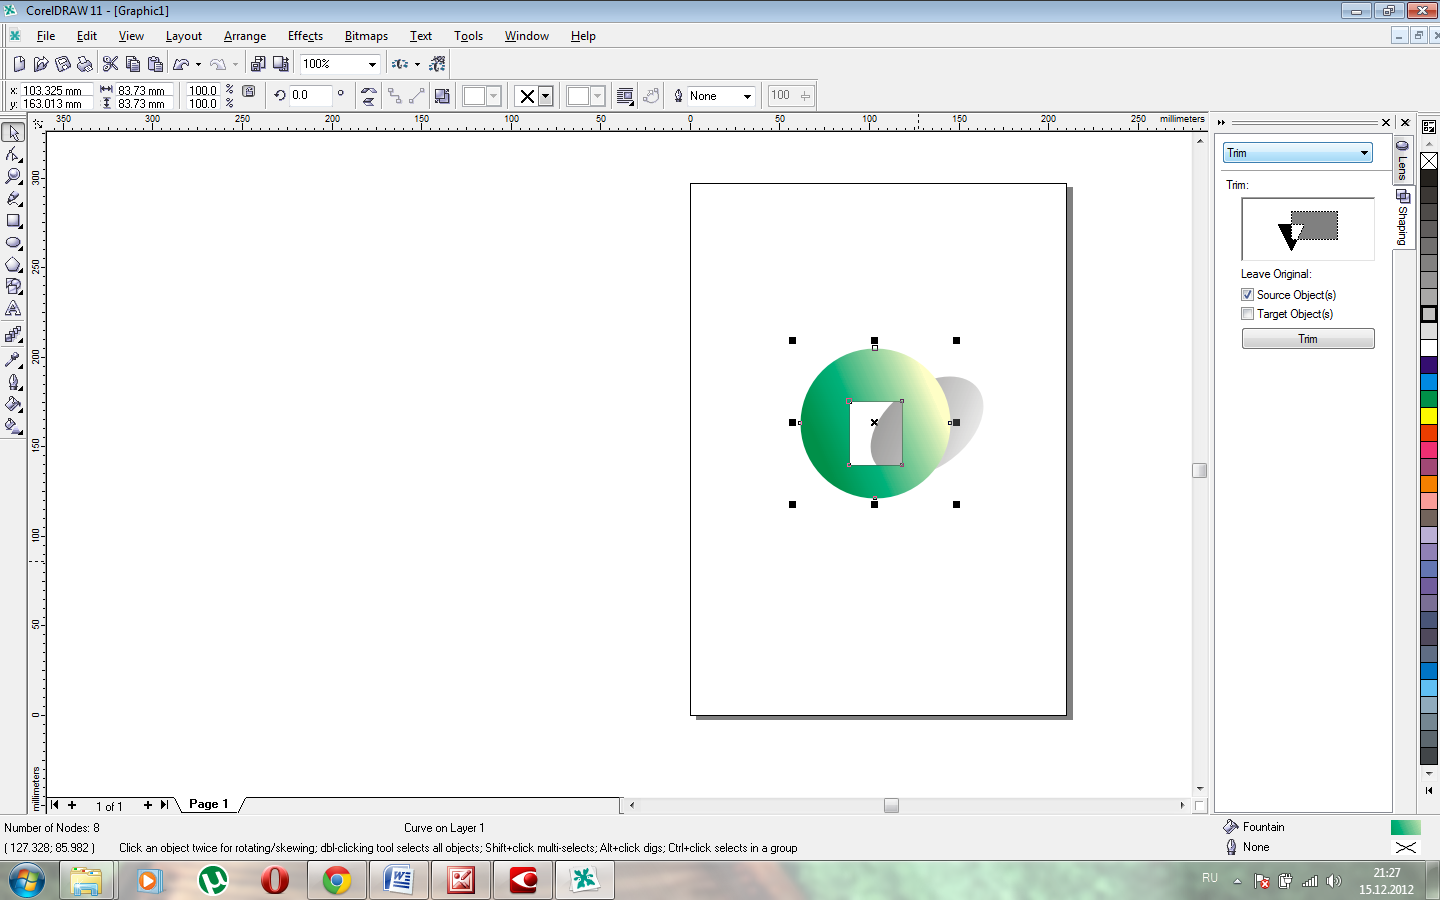
Task: Toggle the nonproportional scaling lock
Action: tap(249, 91)
